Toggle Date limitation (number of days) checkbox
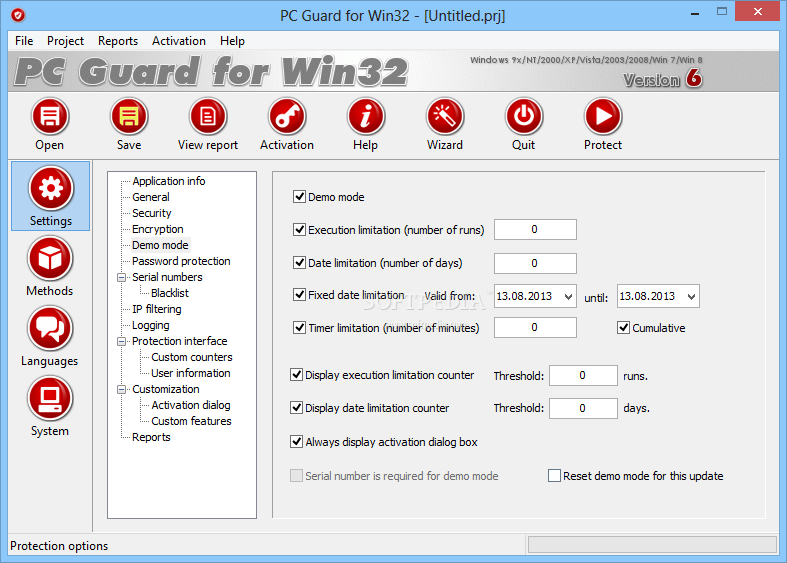The image size is (787, 563). point(299,262)
